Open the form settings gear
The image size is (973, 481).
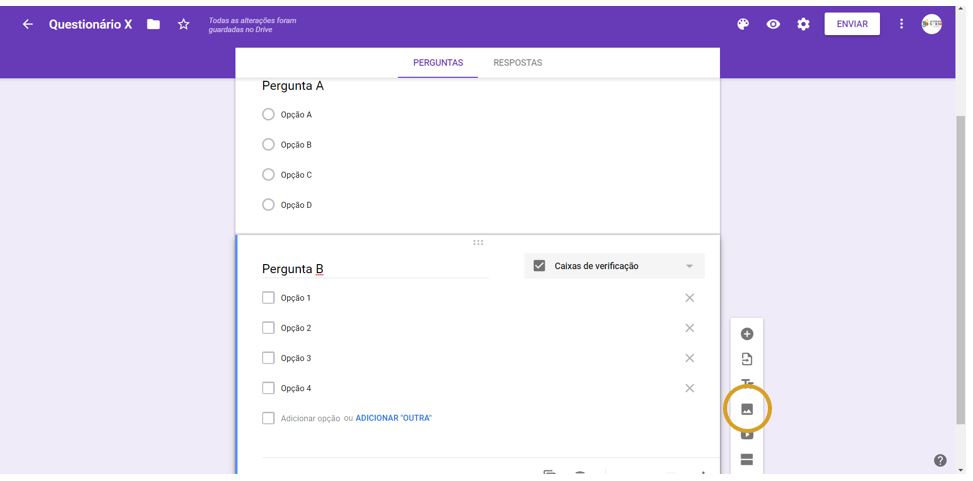803,24
